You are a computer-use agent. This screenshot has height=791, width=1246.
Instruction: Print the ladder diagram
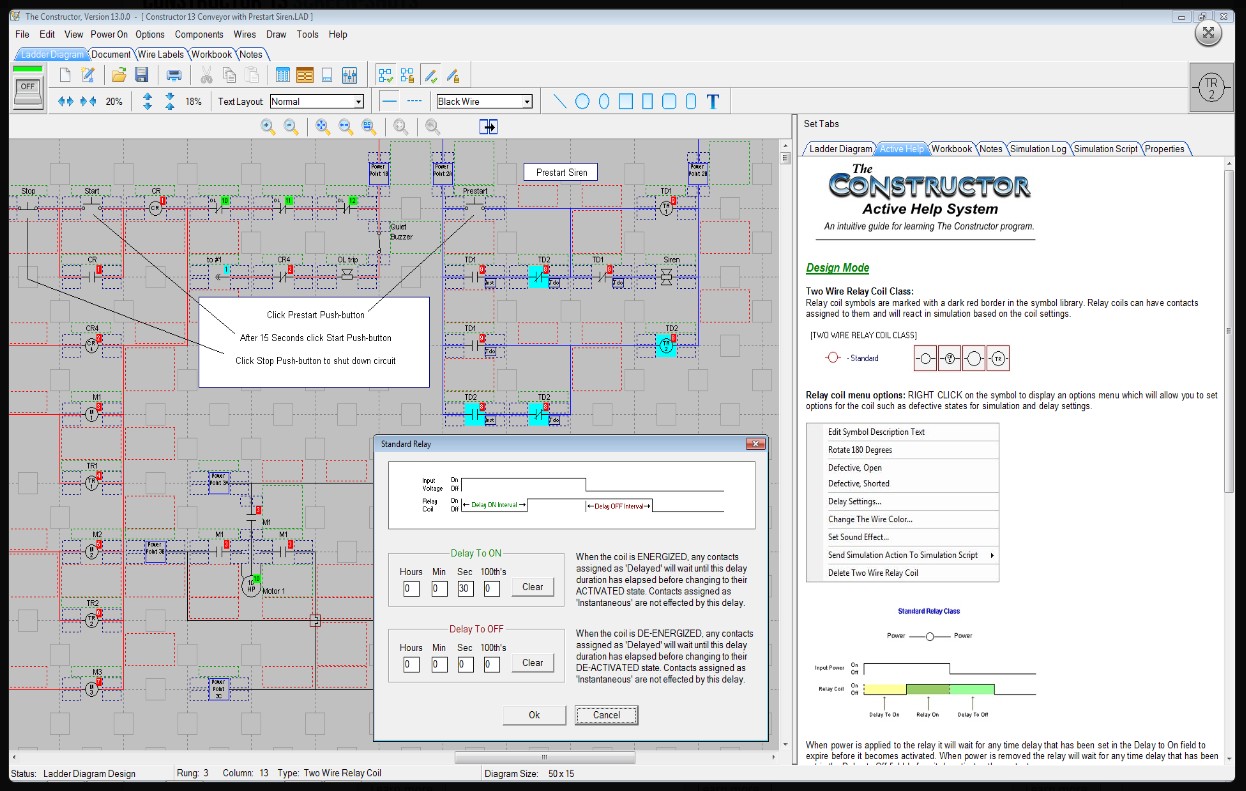coord(174,75)
